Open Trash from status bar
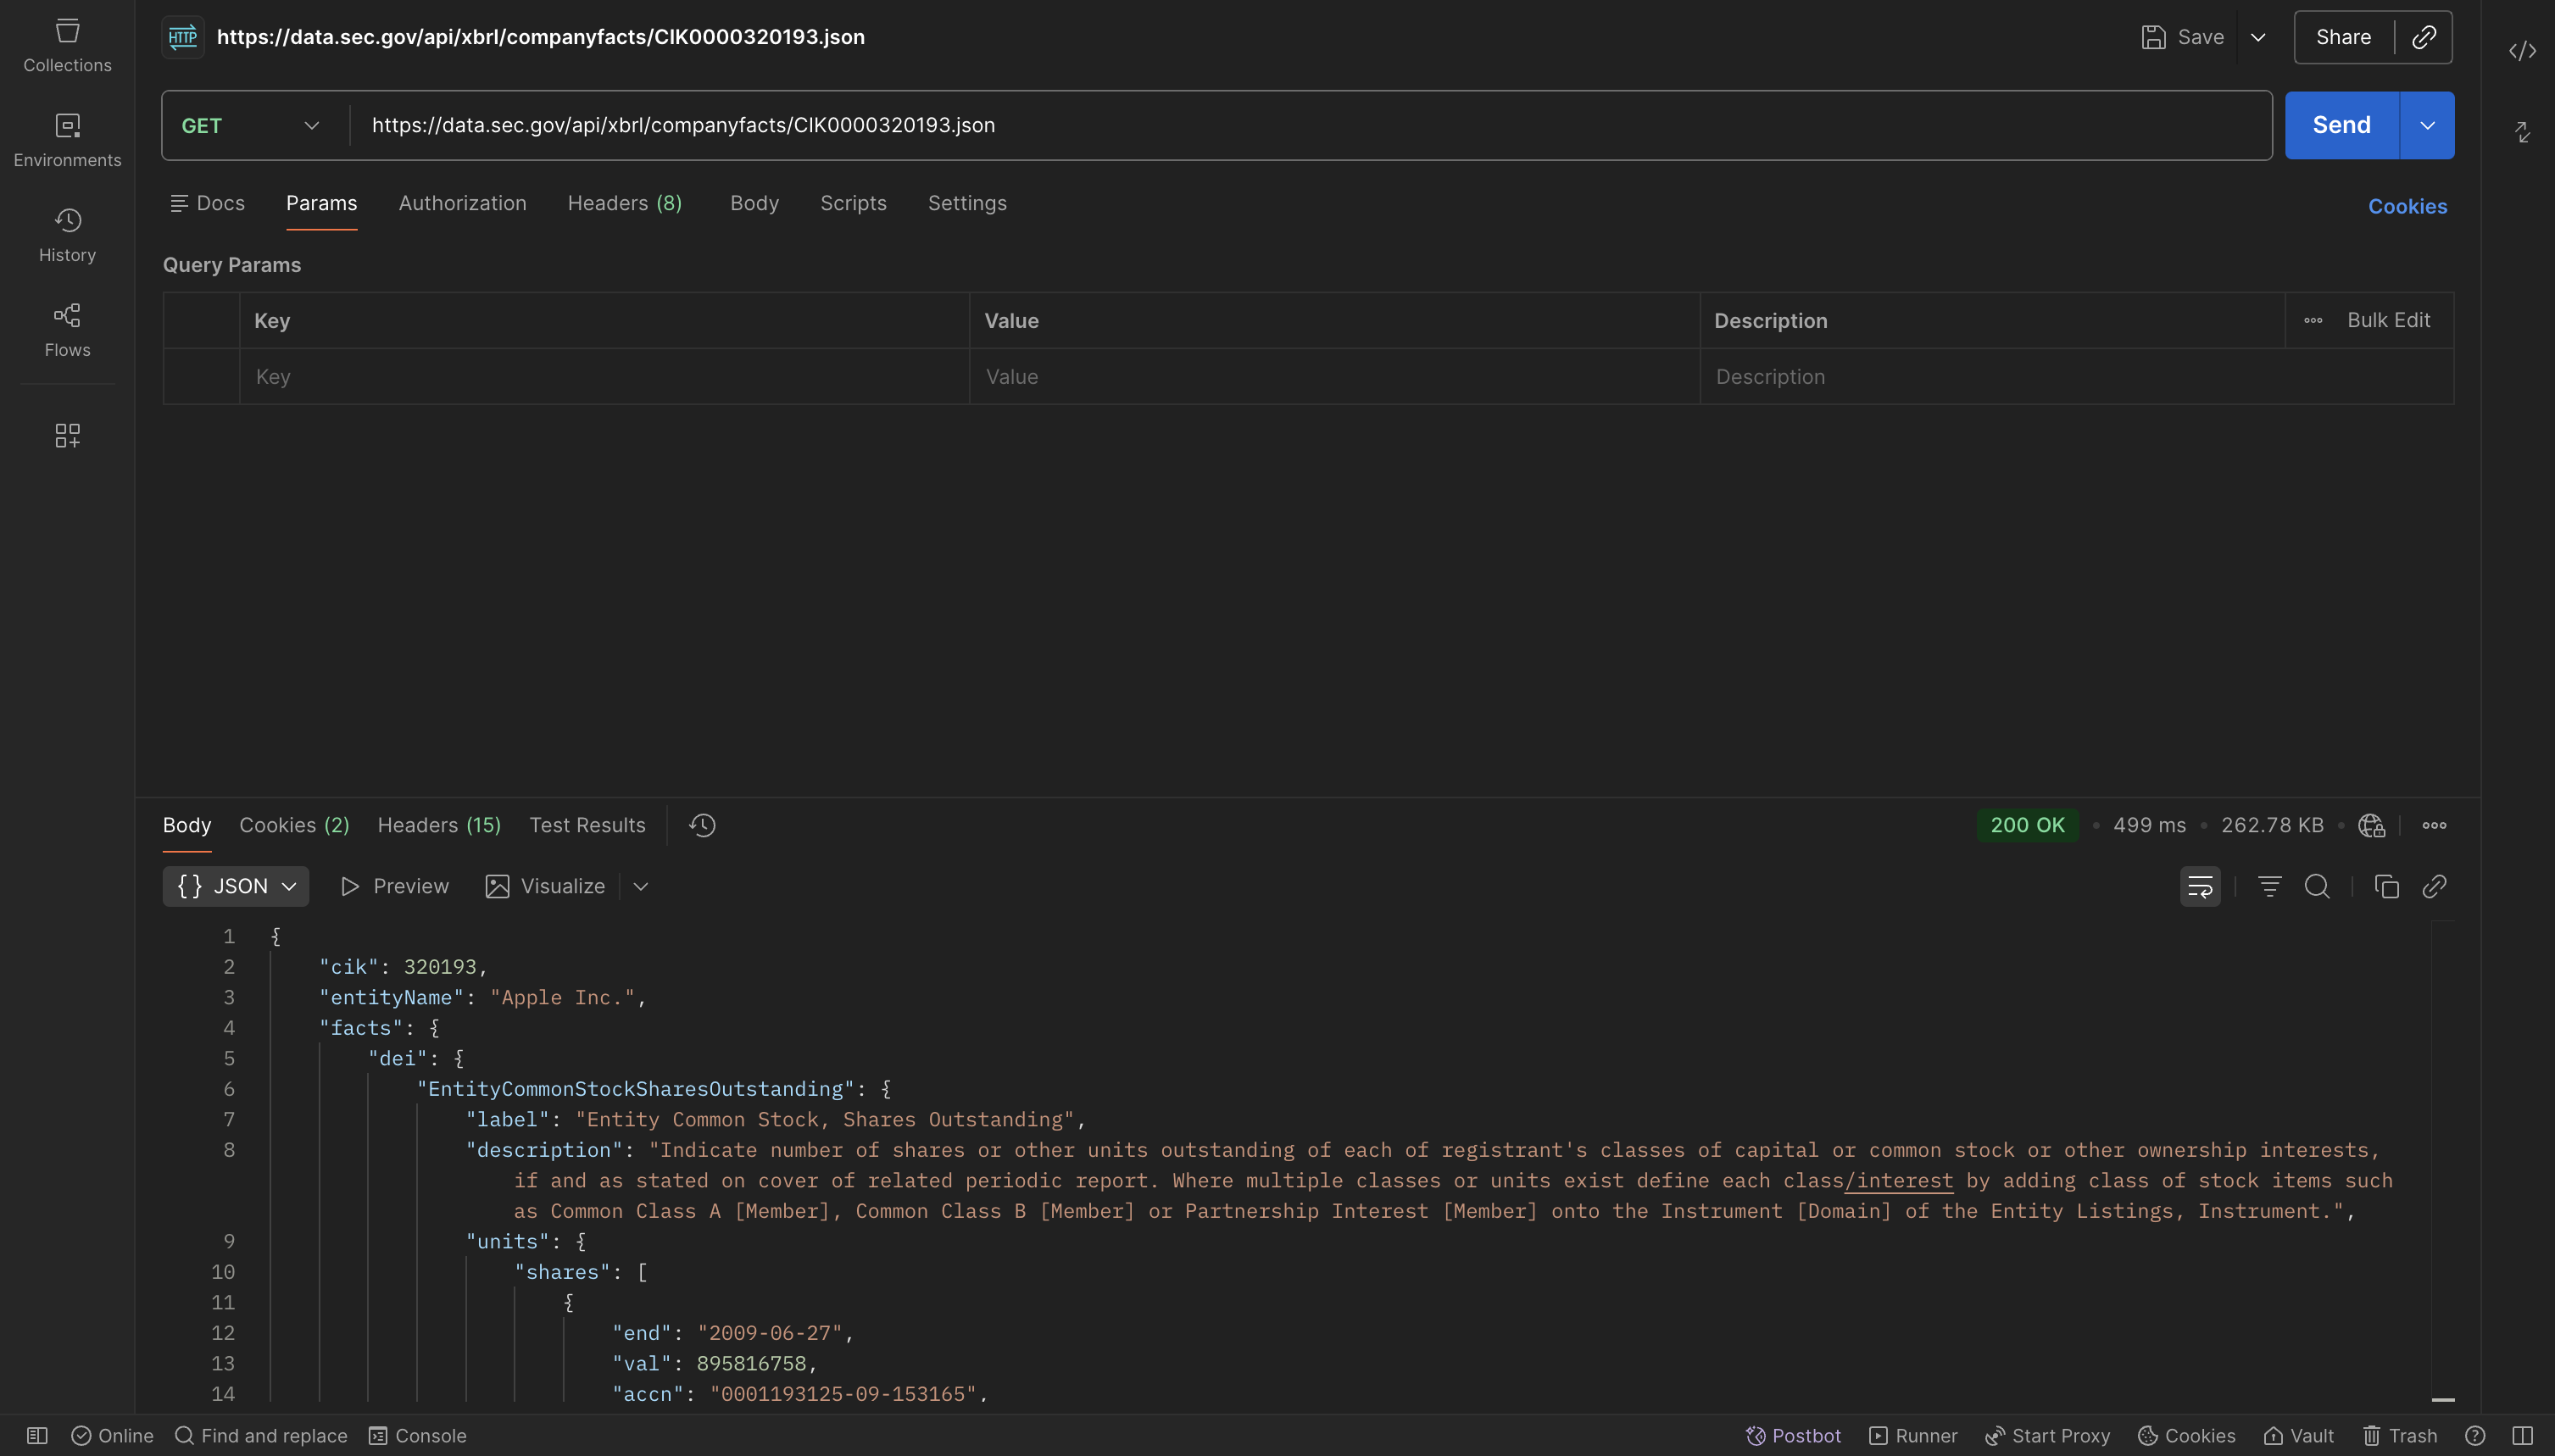2555x1456 pixels. coord(2400,1435)
